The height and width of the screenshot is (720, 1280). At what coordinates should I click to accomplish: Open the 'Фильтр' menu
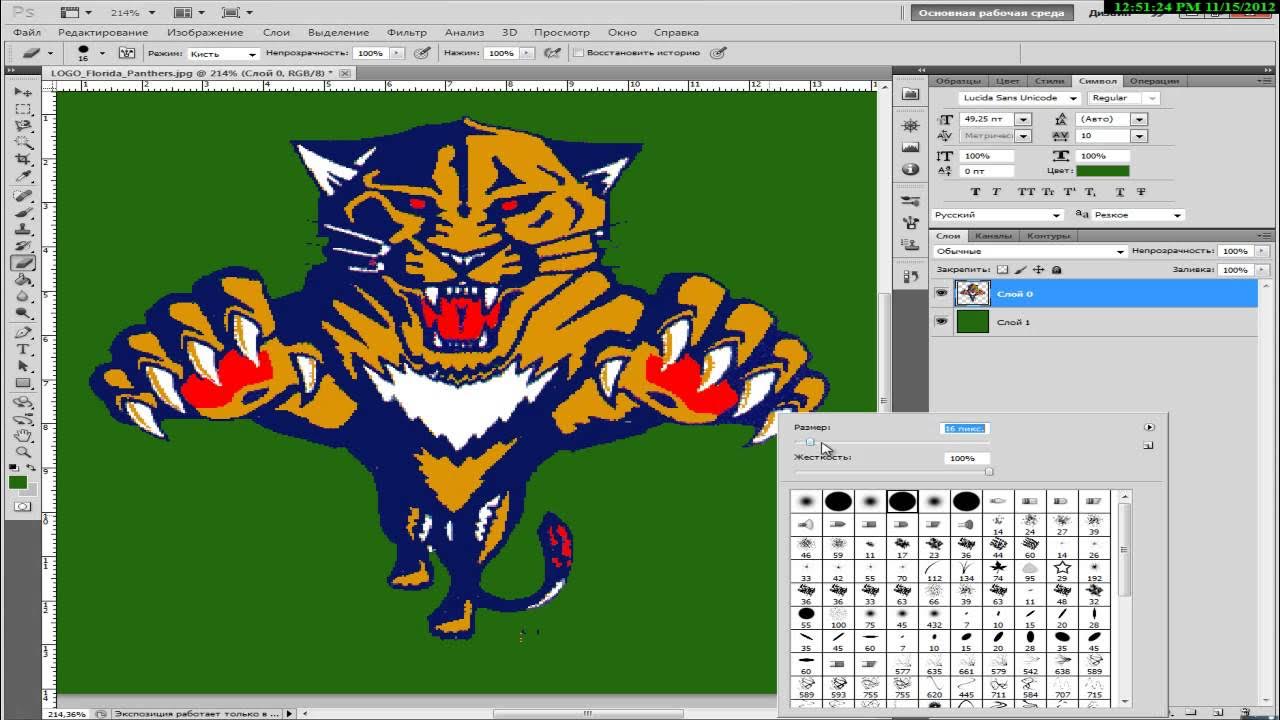point(406,32)
